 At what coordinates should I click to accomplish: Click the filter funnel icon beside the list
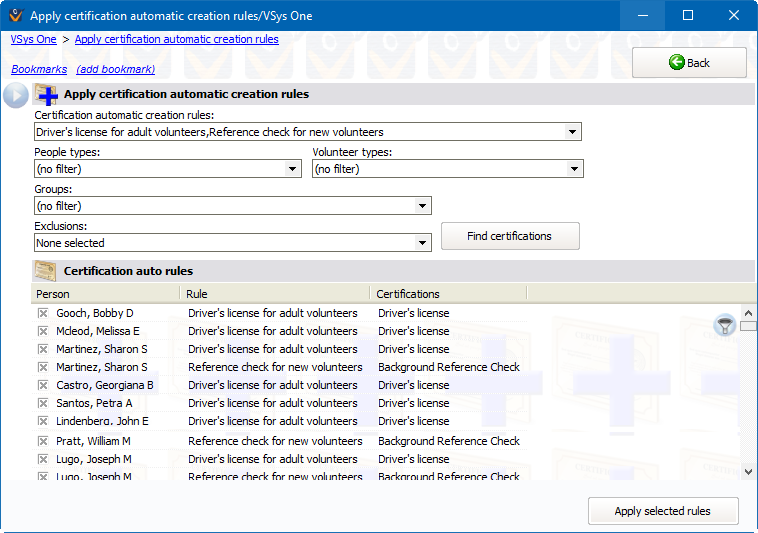(x=725, y=325)
